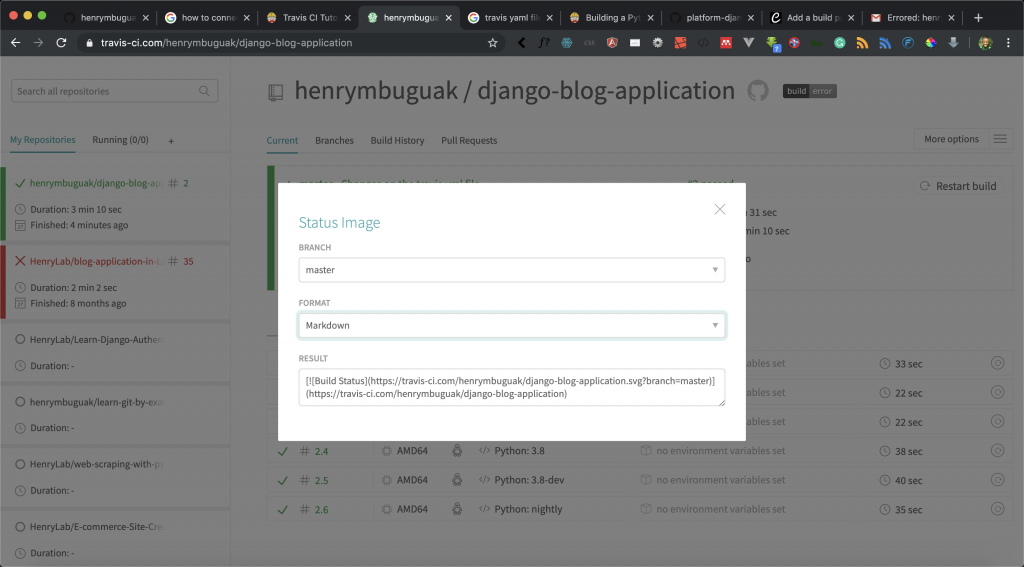1024x567 pixels.
Task: Click the hamburger icon beside More options
Action: click(x=1000, y=139)
